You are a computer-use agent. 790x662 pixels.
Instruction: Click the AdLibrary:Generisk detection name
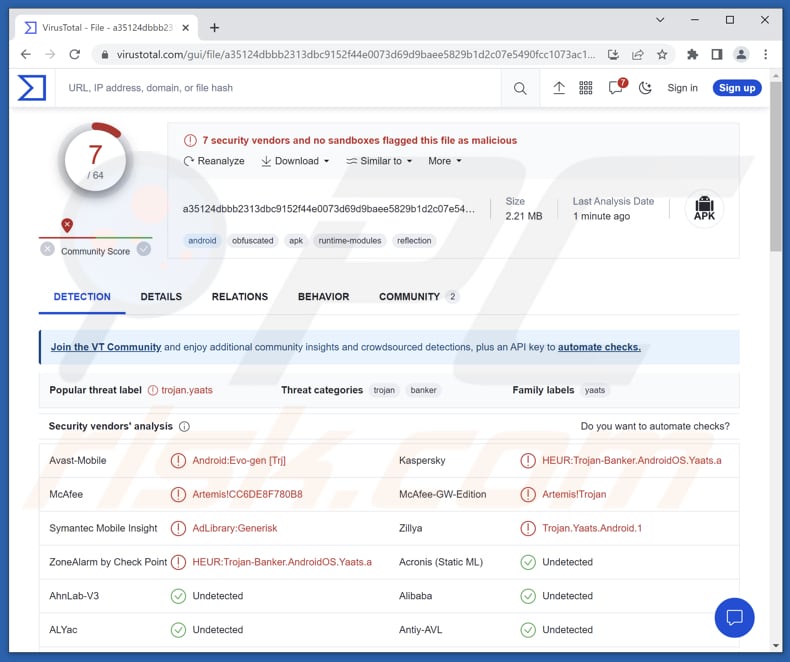point(235,528)
